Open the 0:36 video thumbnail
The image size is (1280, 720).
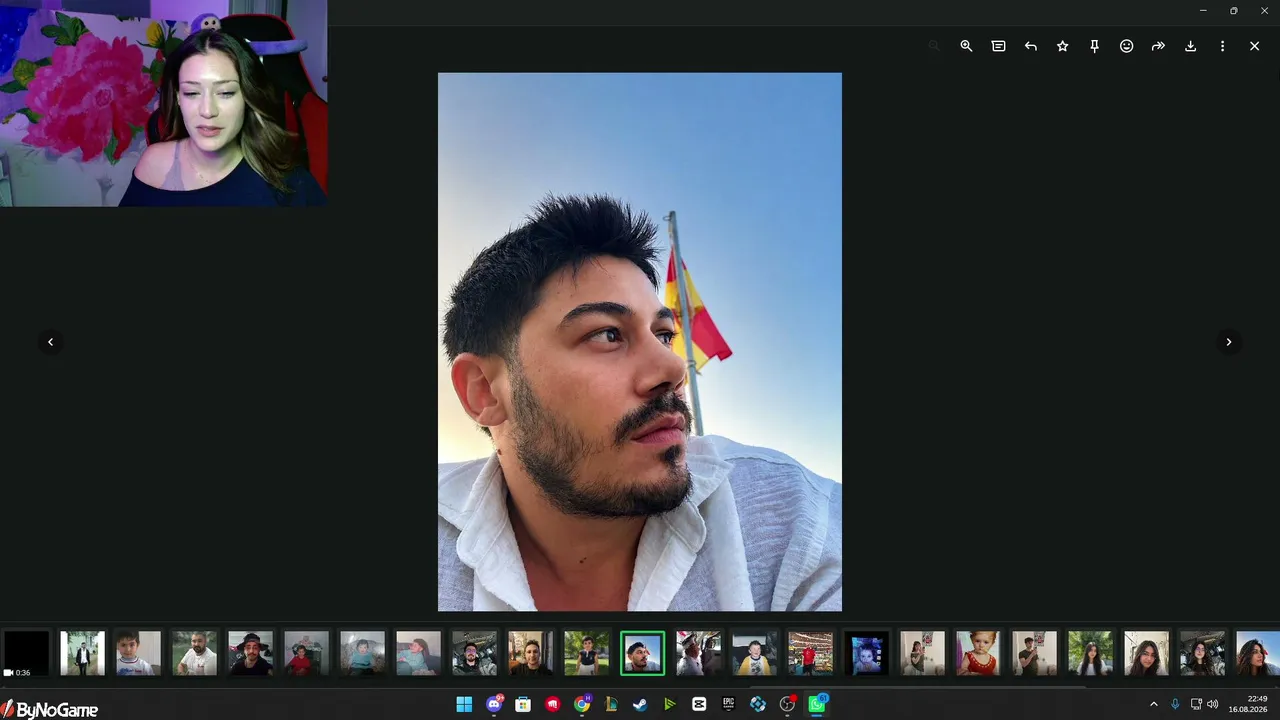click(x=26, y=653)
